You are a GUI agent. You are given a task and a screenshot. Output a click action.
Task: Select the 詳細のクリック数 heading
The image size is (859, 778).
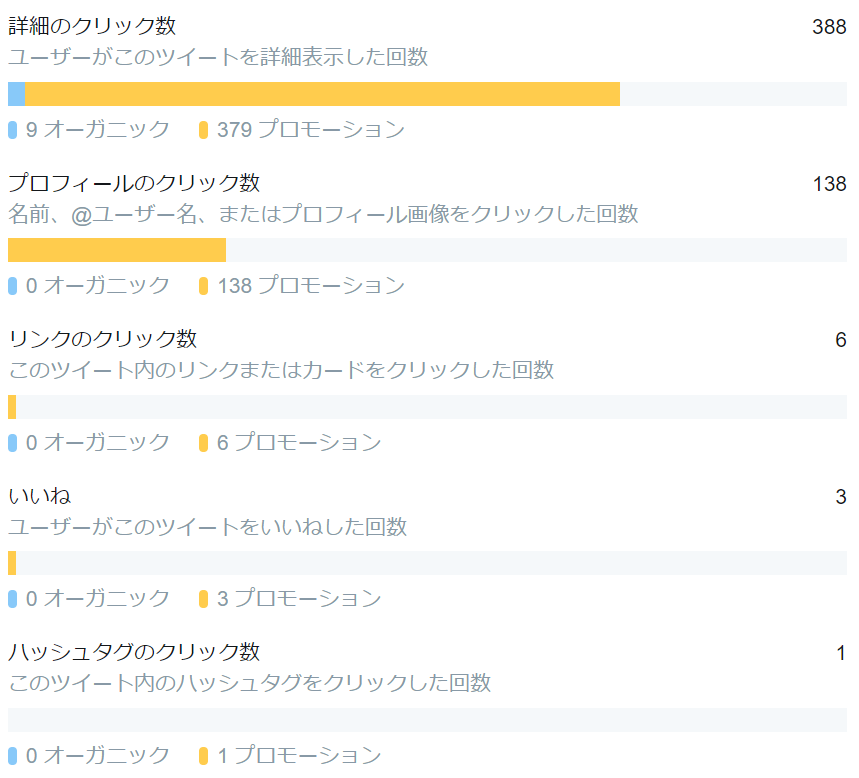point(92,26)
